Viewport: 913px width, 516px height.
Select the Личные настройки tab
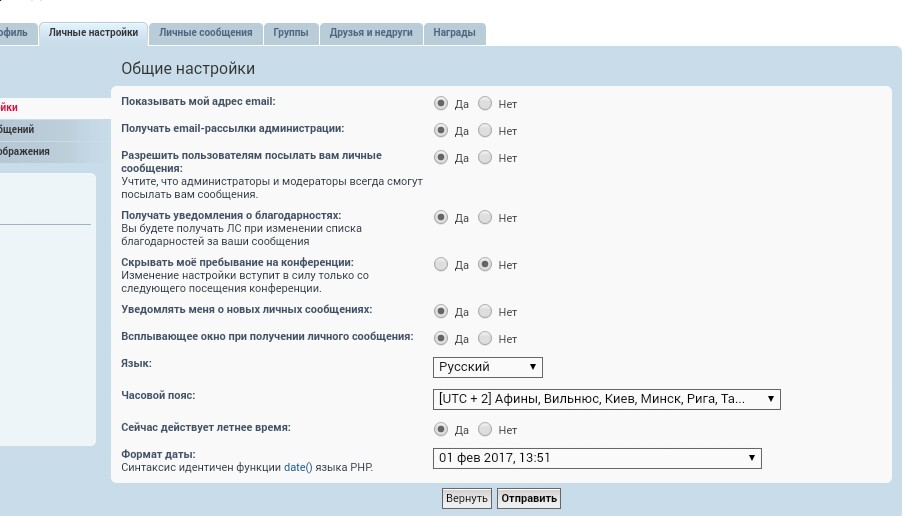93,33
